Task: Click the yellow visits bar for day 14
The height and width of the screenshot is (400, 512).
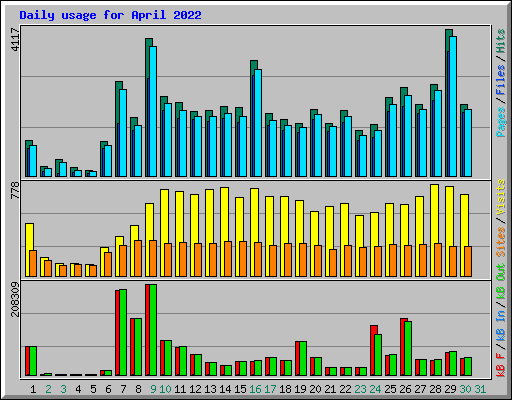Action: pos(224,232)
